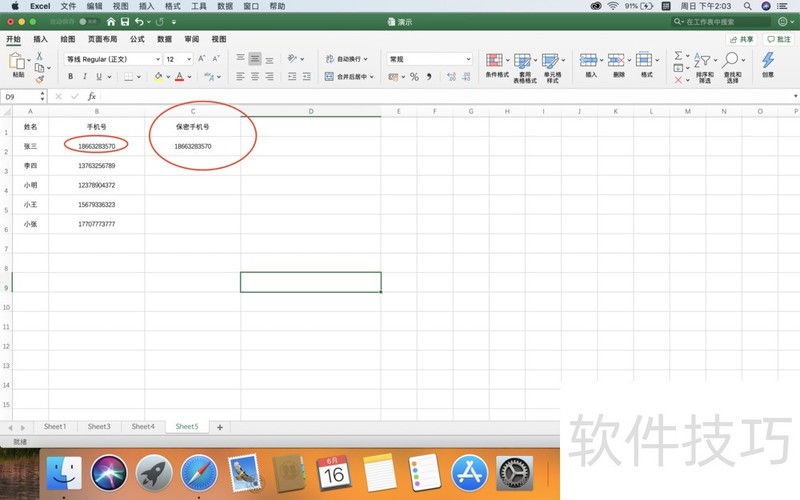The width and height of the screenshot is (800, 500).
Task: Click the Cut scissors icon
Action: pos(39,56)
